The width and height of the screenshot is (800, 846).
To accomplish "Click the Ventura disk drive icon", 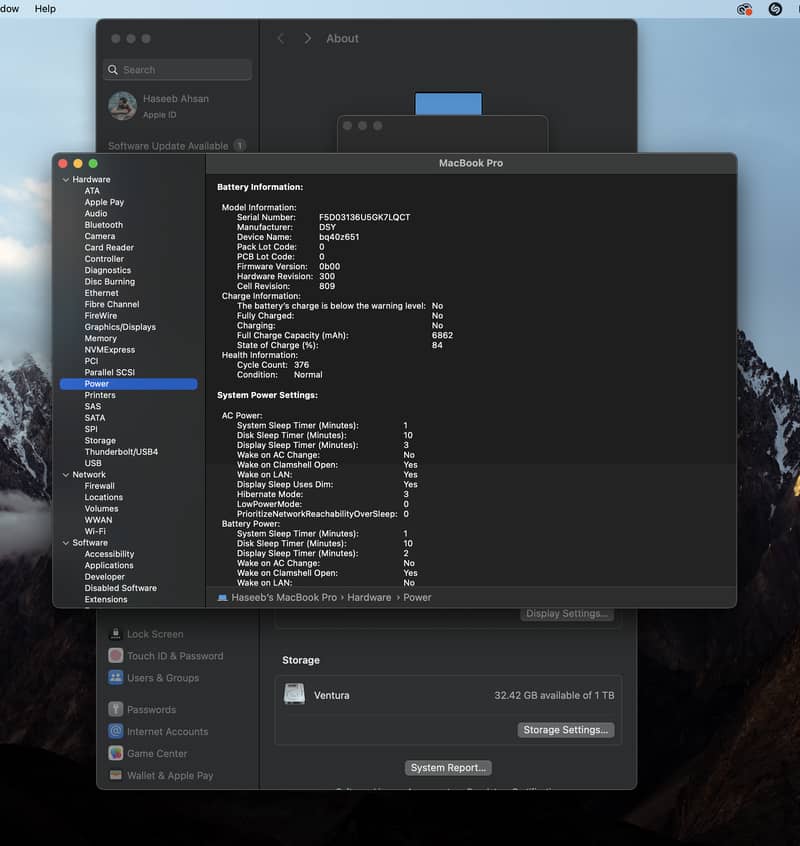I will point(294,694).
